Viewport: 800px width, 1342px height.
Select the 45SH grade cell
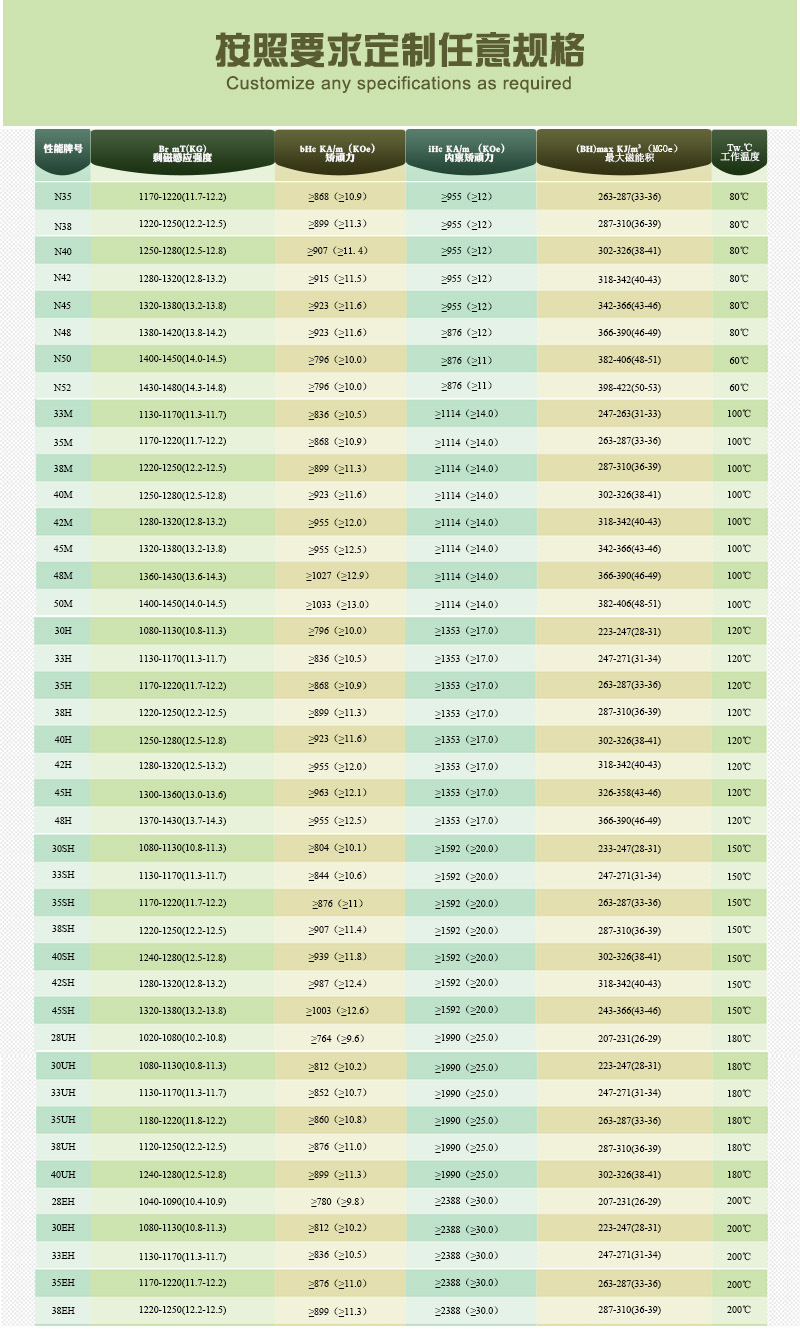click(x=62, y=1010)
